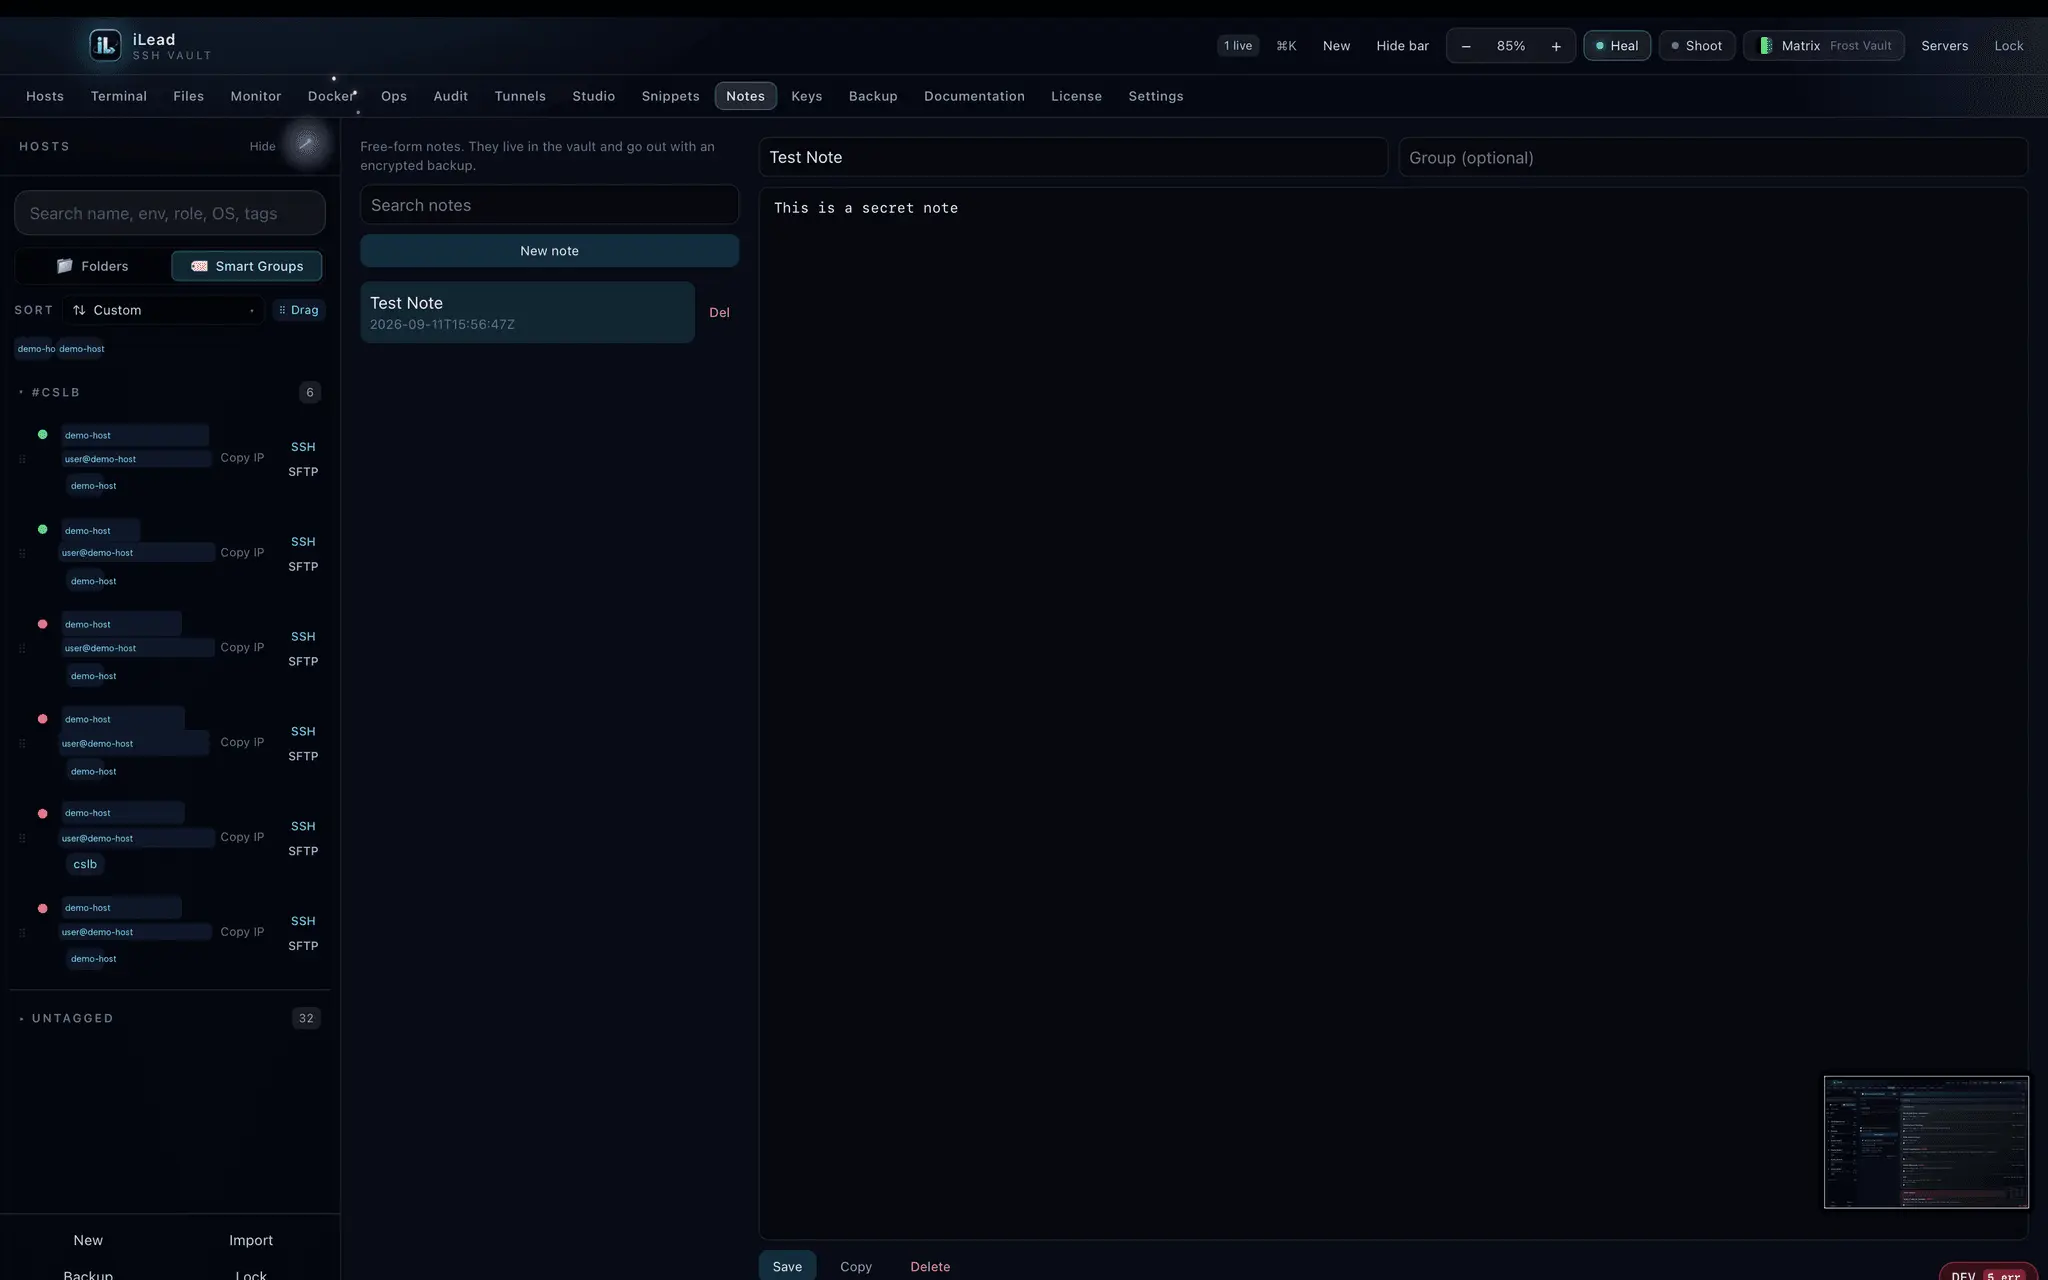Viewport: 2048px width, 1280px height.
Task: Click the DEV 5 err status badge
Action: [1988, 1273]
